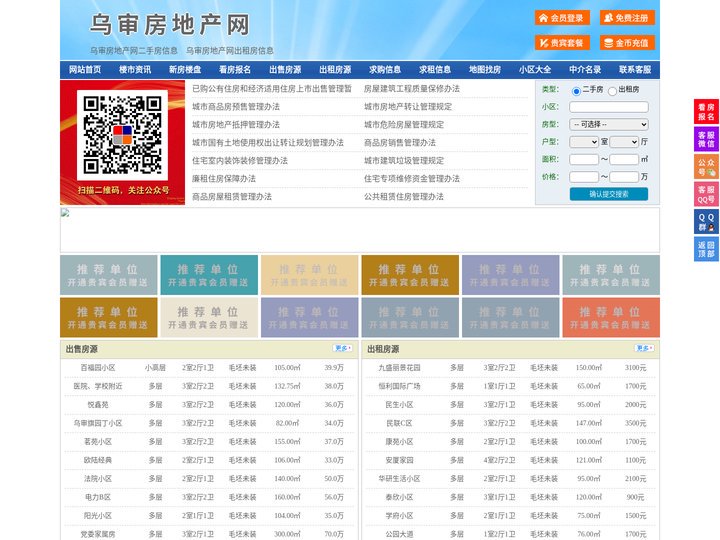Open 欧陆经典 sale listing
Viewport: 720px width, 540px height.
[98, 460]
